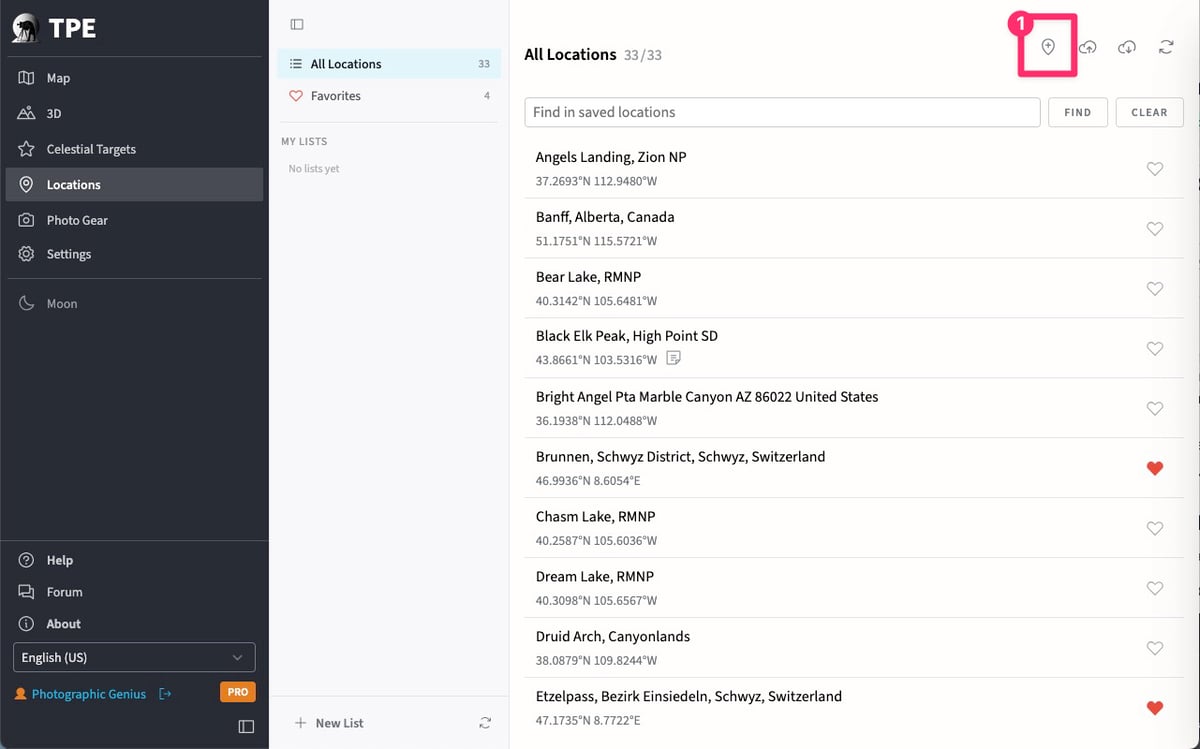Click the refresh locations icon at top right
Image resolution: width=1200 pixels, height=749 pixels.
[x=1166, y=47]
